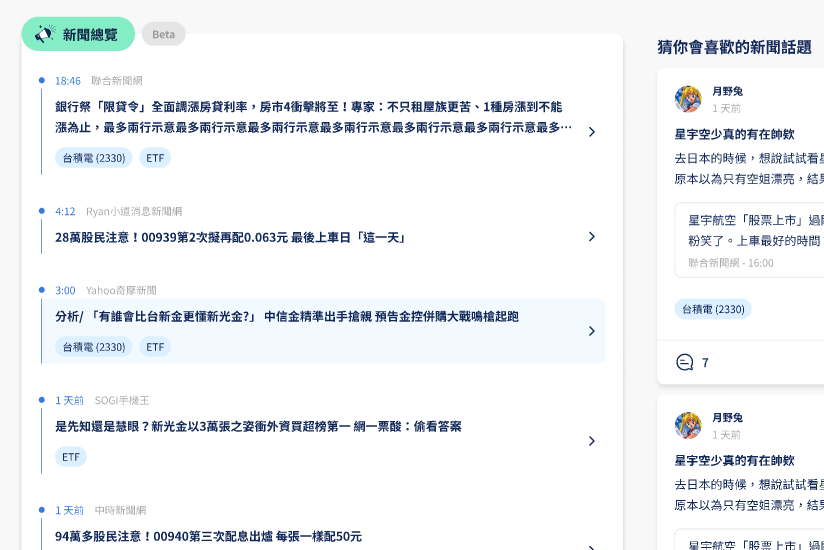Open chevron arrow for 28萬股民注意 article
Viewport: 824px width, 550px height.
(x=592, y=236)
